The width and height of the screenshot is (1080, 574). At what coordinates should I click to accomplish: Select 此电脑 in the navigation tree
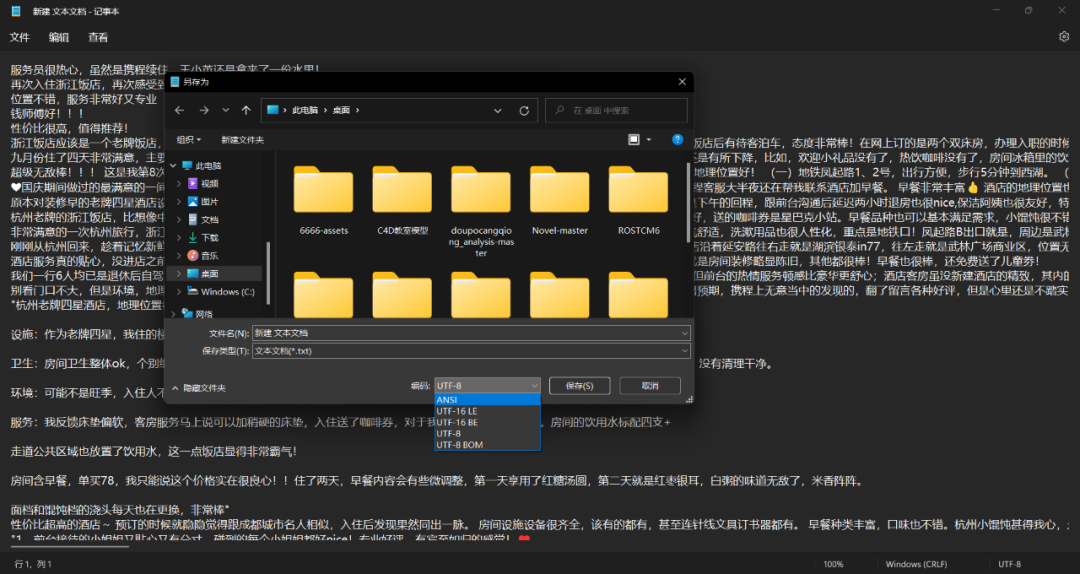208,166
